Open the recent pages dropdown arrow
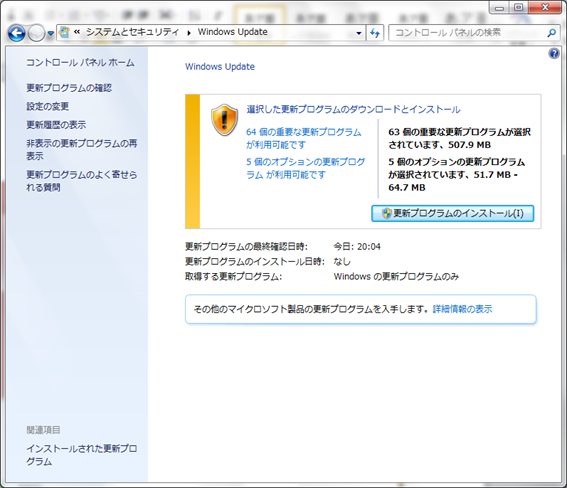Viewport: 567px width, 488px height. [x=51, y=34]
